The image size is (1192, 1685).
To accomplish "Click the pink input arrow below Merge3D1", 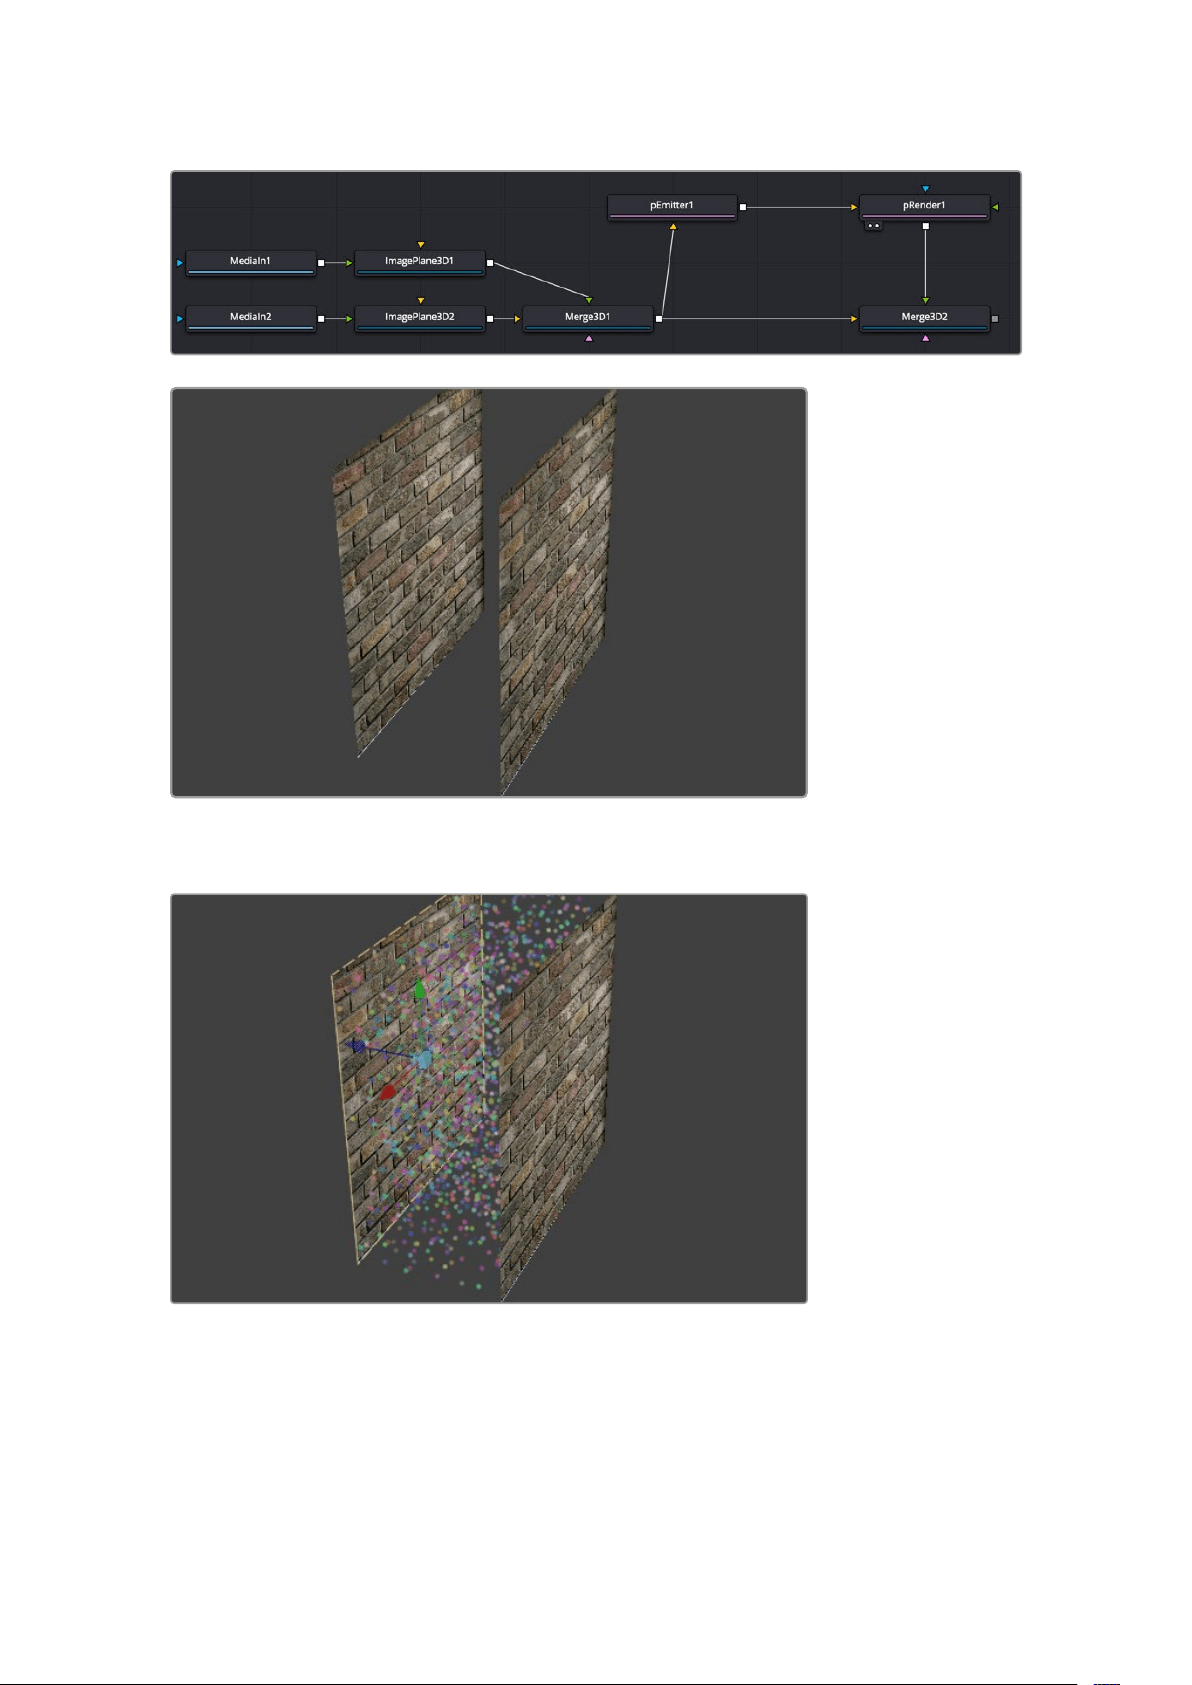I will (x=589, y=338).
